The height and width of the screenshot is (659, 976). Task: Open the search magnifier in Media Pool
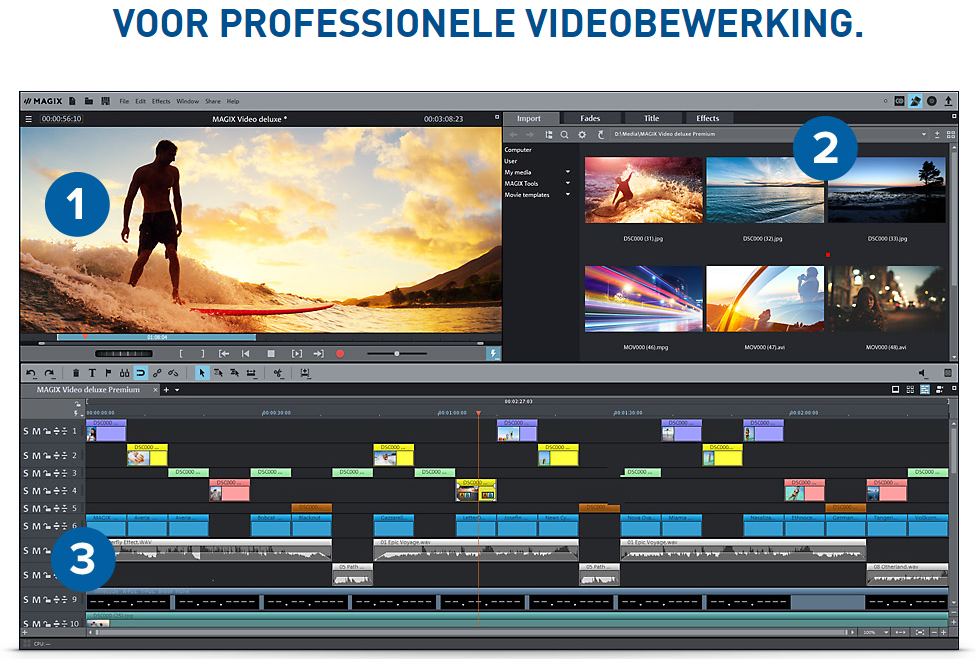[564, 134]
